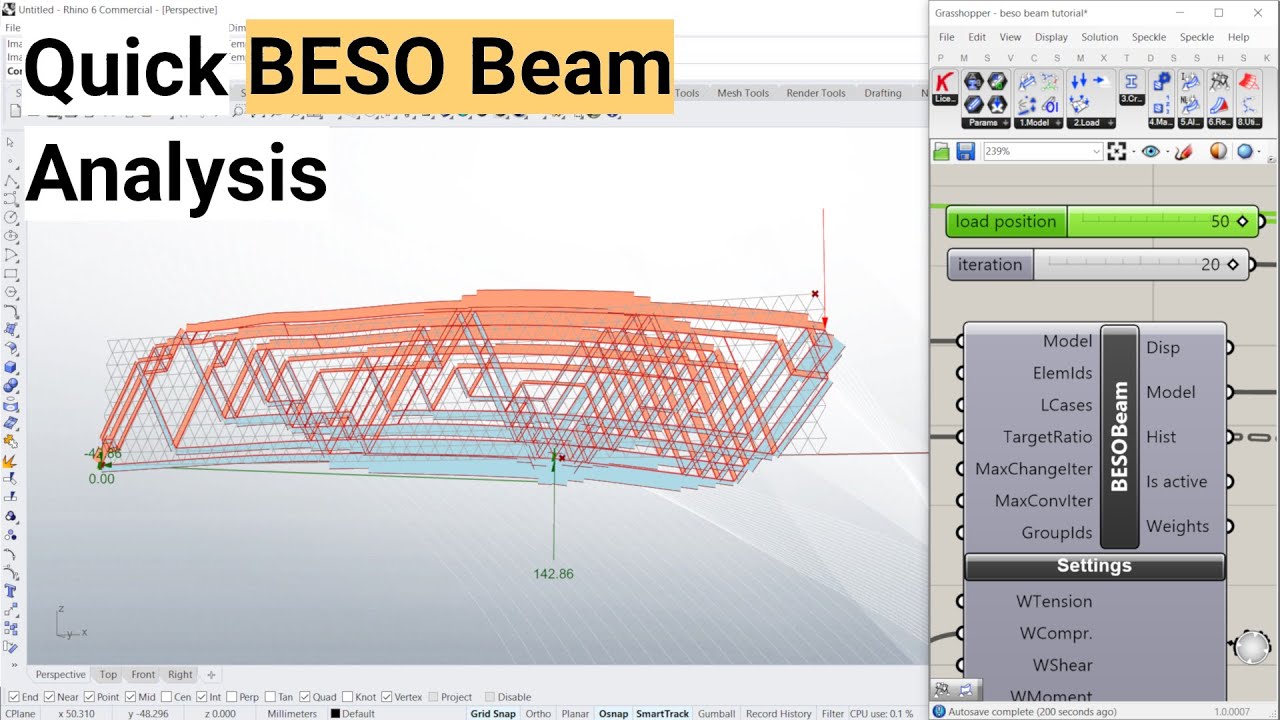Open the File menu in Grasshopper
The width and height of the screenshot is (1280, 720).
coord(946,37)
